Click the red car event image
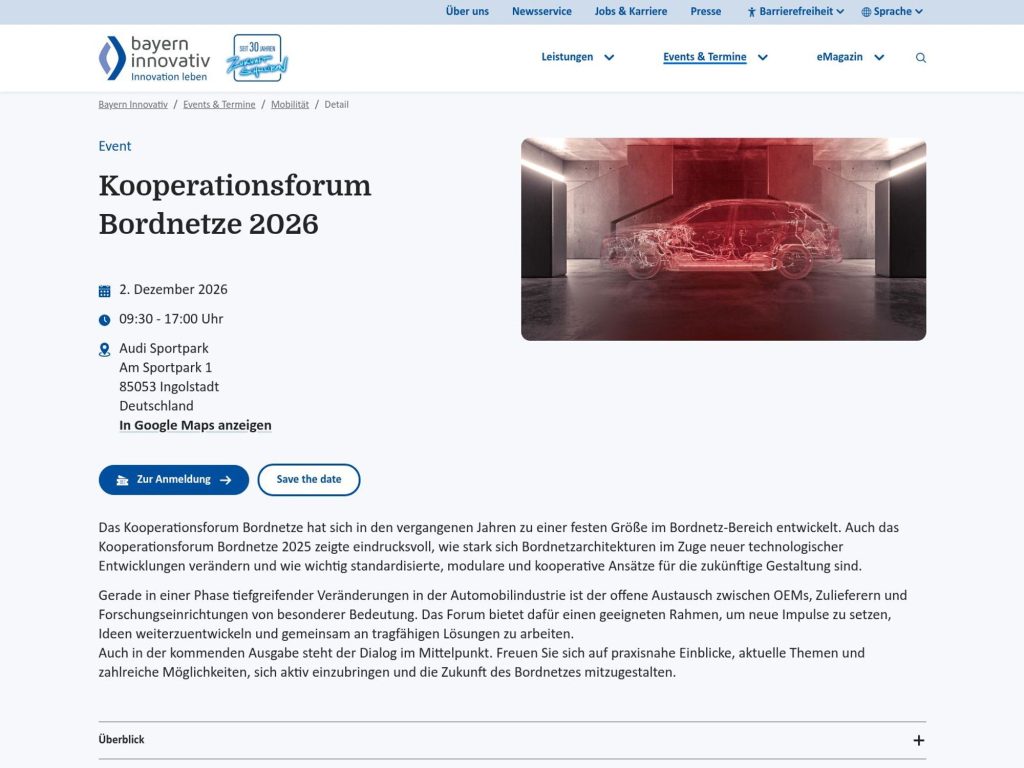This screenshot has height=768, width=1024. pos(723,237)
